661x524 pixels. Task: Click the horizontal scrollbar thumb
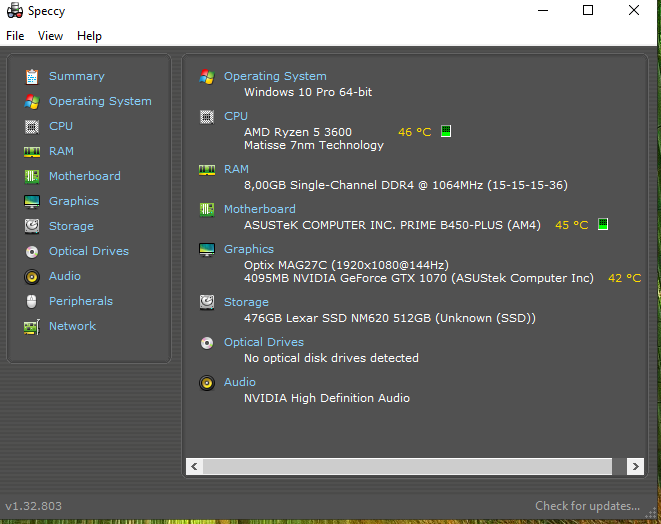point(407,466)
